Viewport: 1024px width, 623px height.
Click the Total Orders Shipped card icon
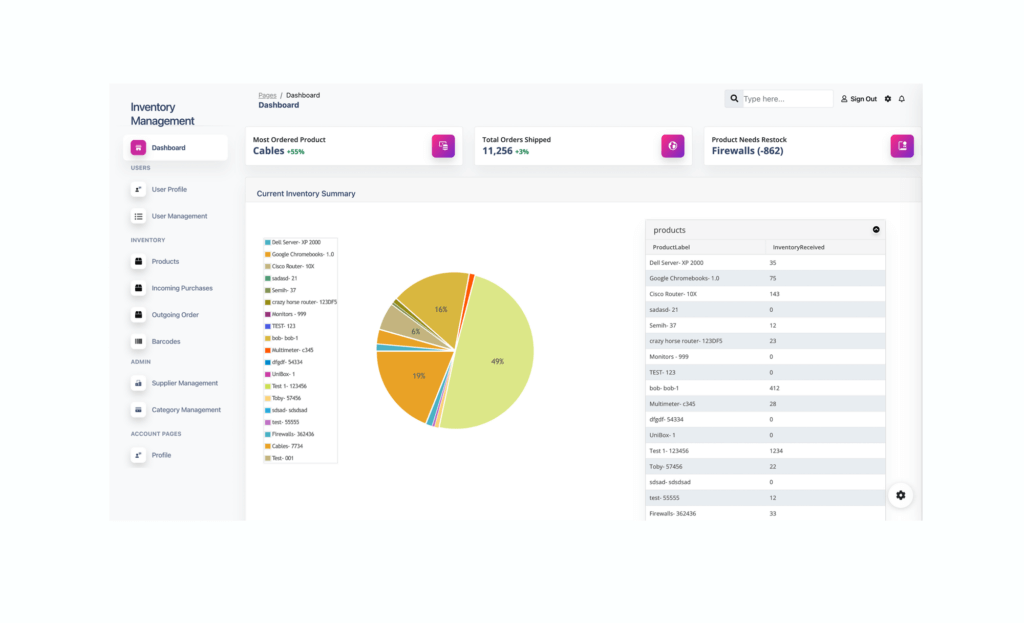[x=673, y=146]
